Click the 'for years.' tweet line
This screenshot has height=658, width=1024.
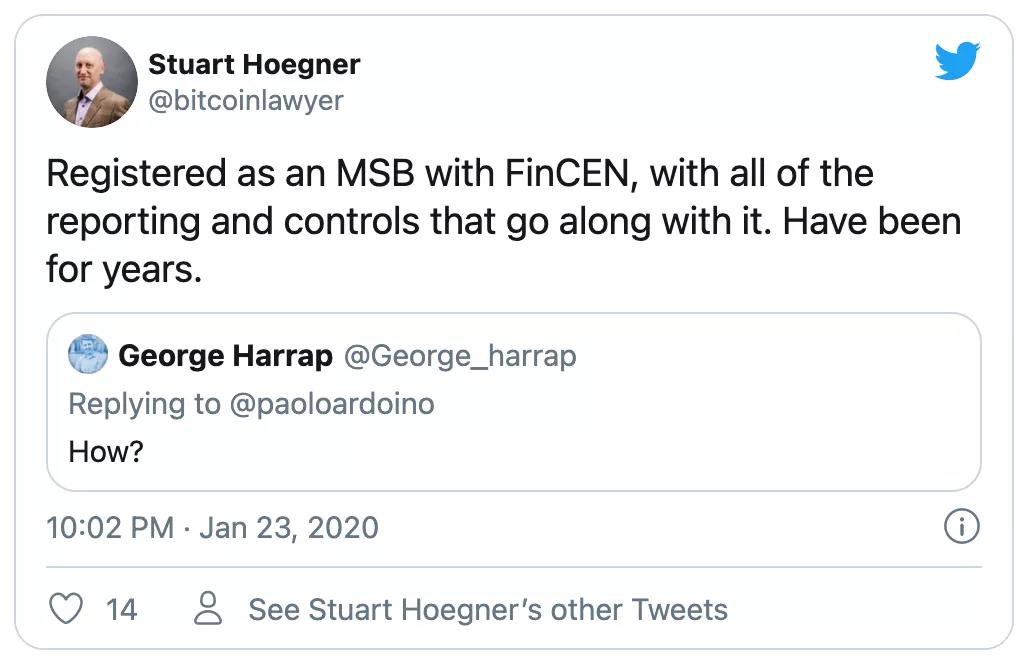(124, 268)
